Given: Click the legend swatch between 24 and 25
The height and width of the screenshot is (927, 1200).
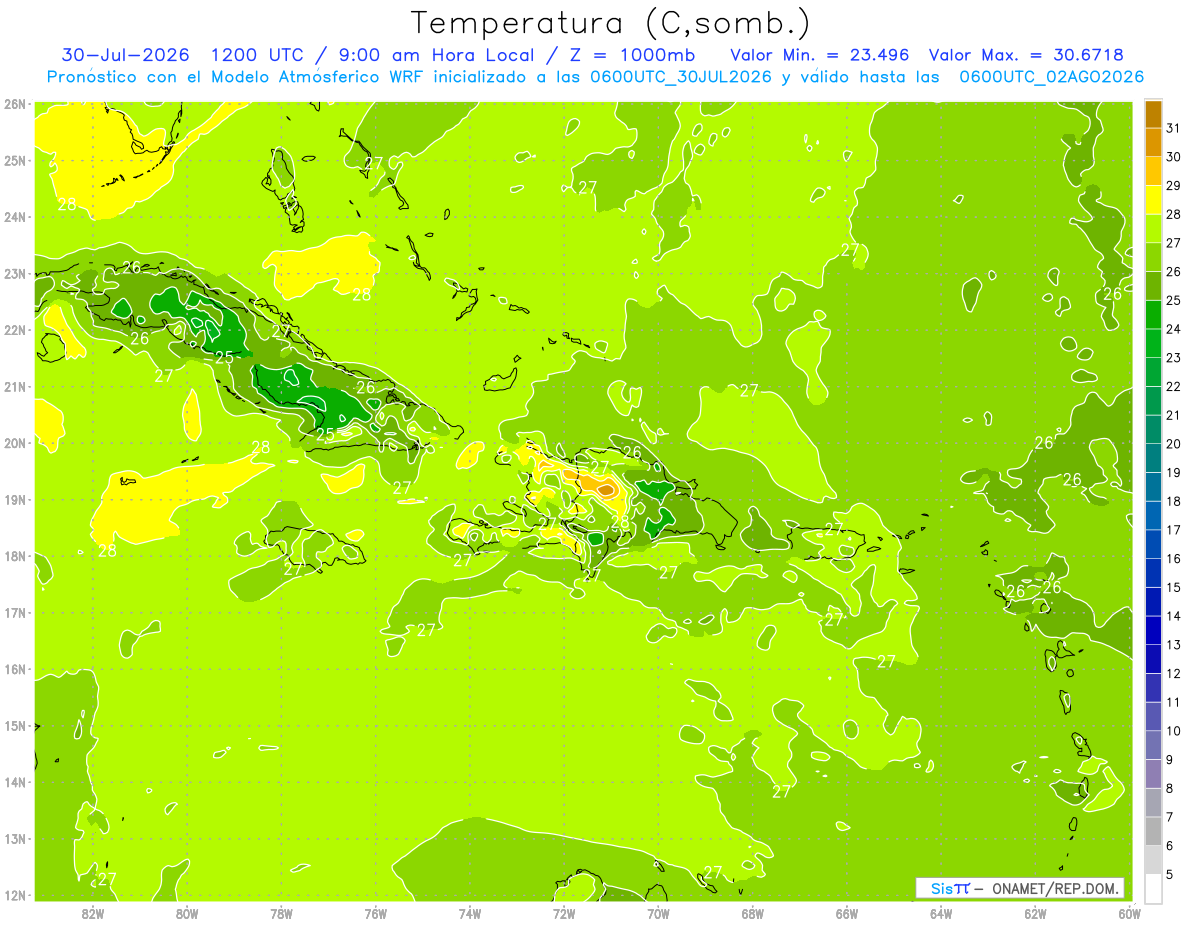Looking at the screenshot, I should (1153, 315).
